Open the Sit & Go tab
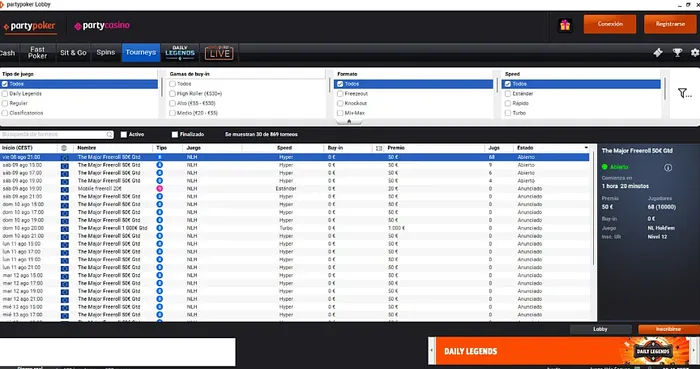This screenshot has height=369, width=700. 73,53
